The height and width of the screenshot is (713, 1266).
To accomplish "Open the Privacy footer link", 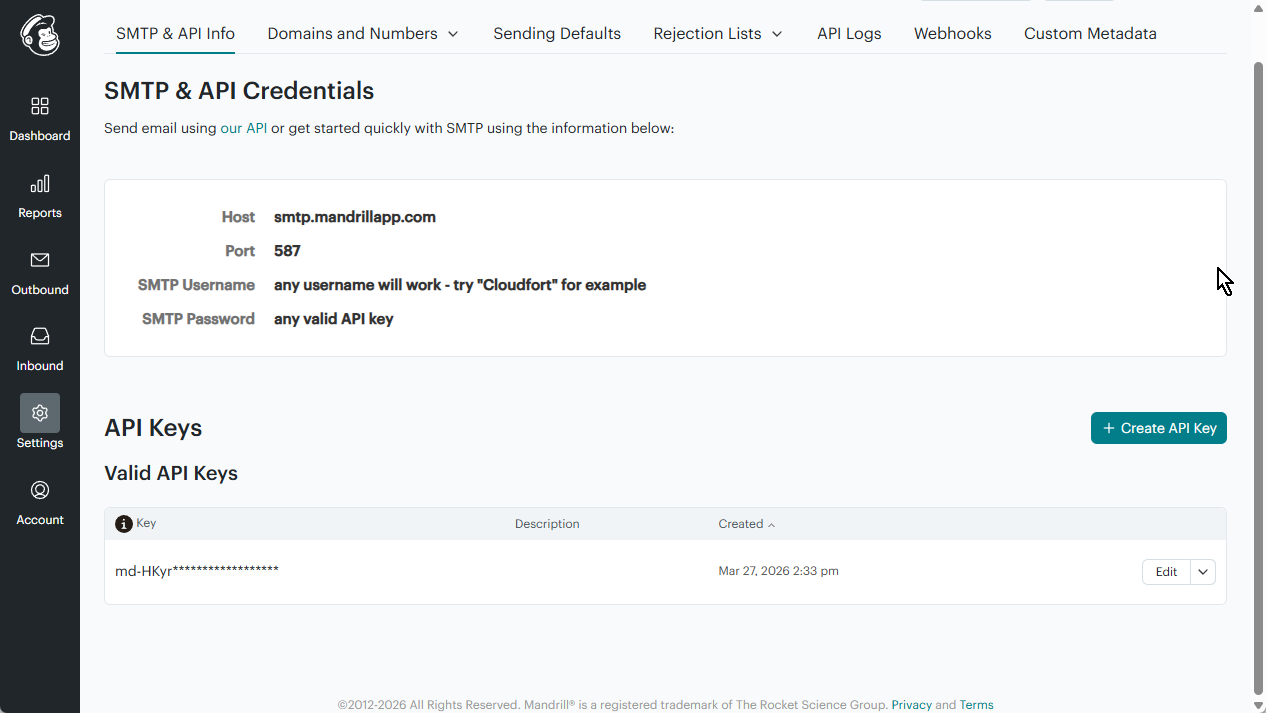I will click(x=911, y=705).
